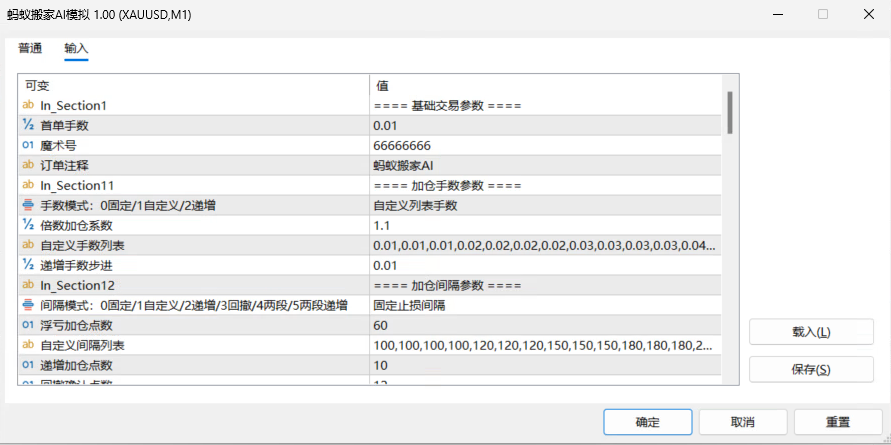The height and width of the screenshot is (445, 891).
Task: Click the 保存(S) button
Action: [811, 369]
